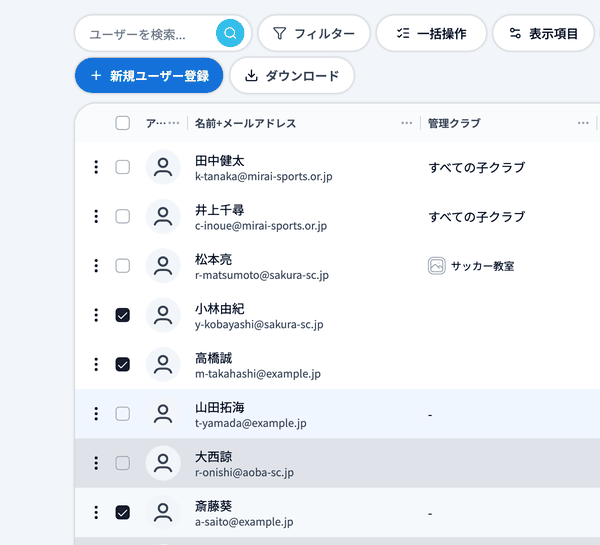Click the 名前+メールアドレス column header
The image size is (600, 545).
click(x=245, y=123)
